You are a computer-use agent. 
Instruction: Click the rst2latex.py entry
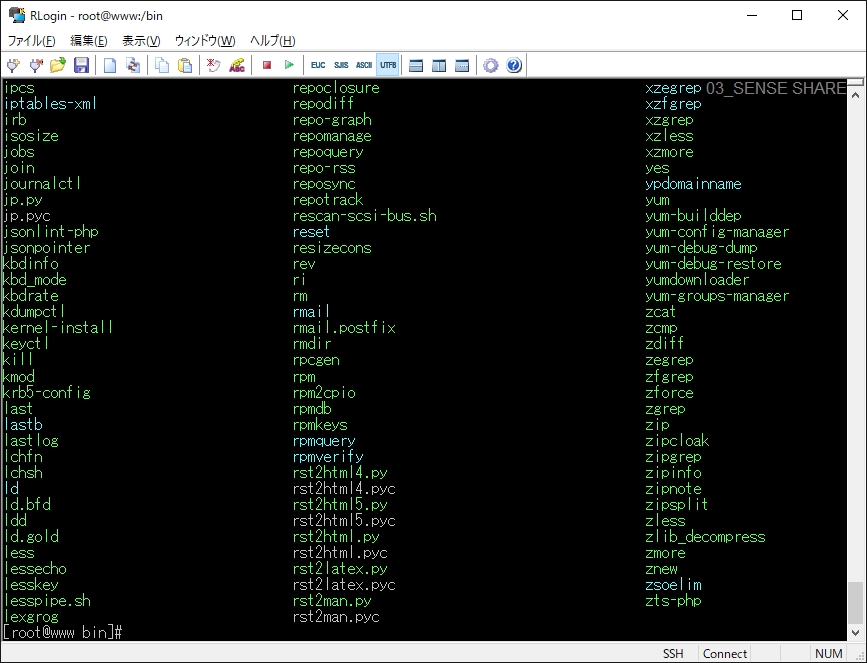340,568
